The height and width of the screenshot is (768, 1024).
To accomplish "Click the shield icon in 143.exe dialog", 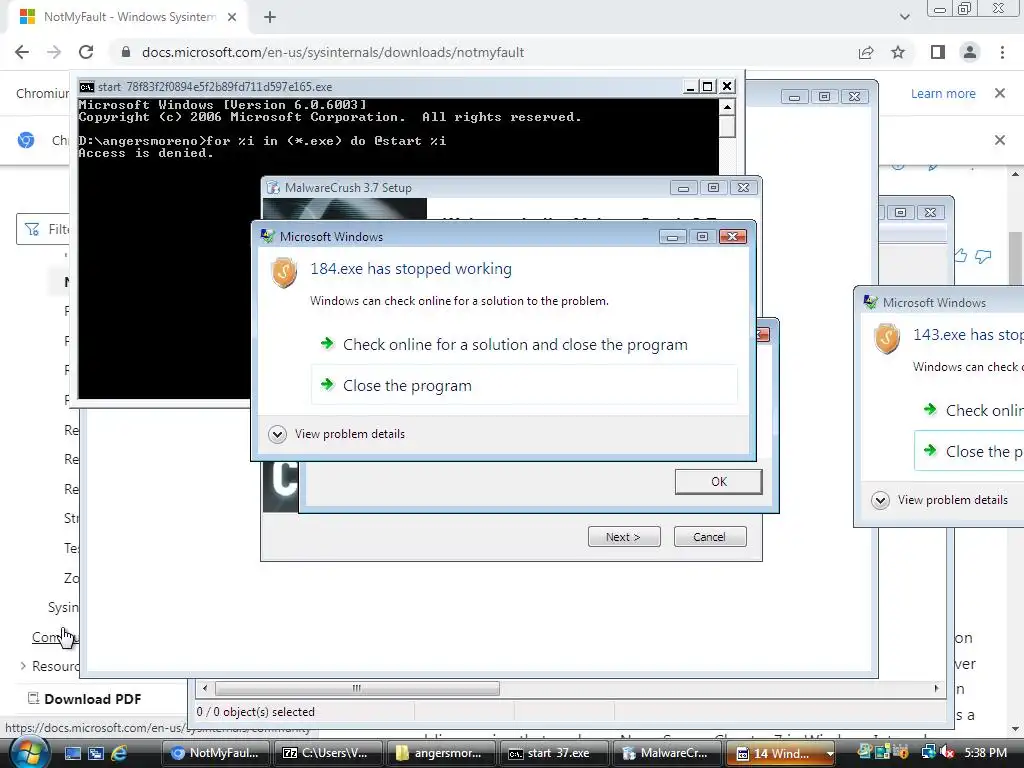I will 887,338.
